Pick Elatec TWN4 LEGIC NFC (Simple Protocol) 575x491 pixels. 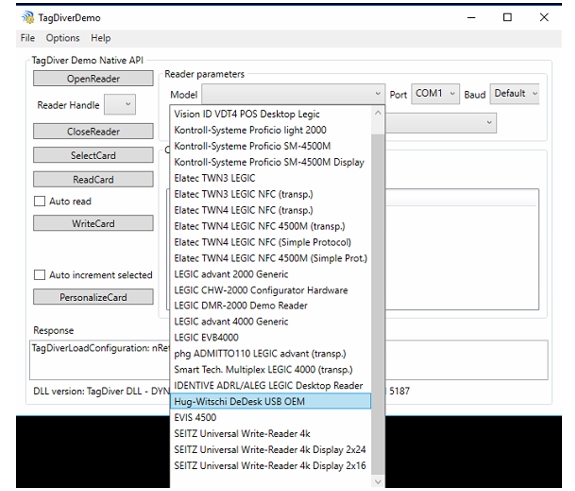coord(271,242)
